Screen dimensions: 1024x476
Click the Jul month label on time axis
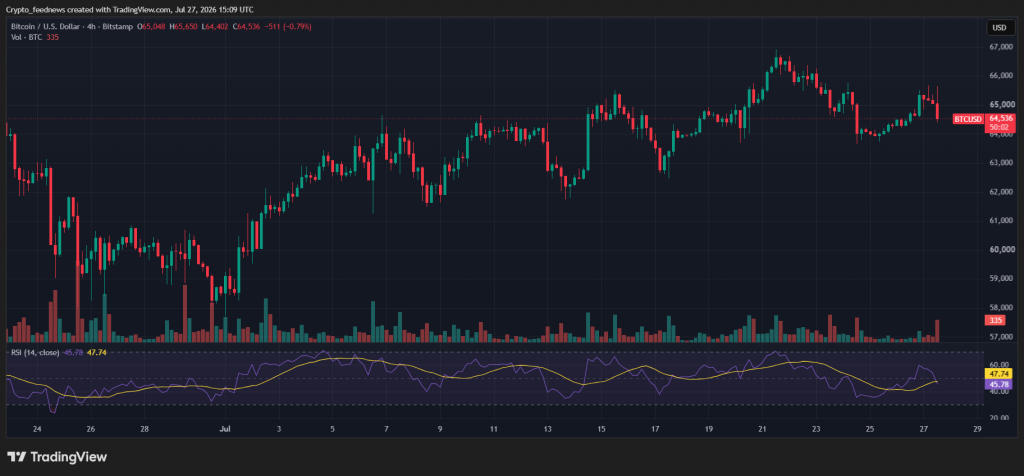pos(225,429)
